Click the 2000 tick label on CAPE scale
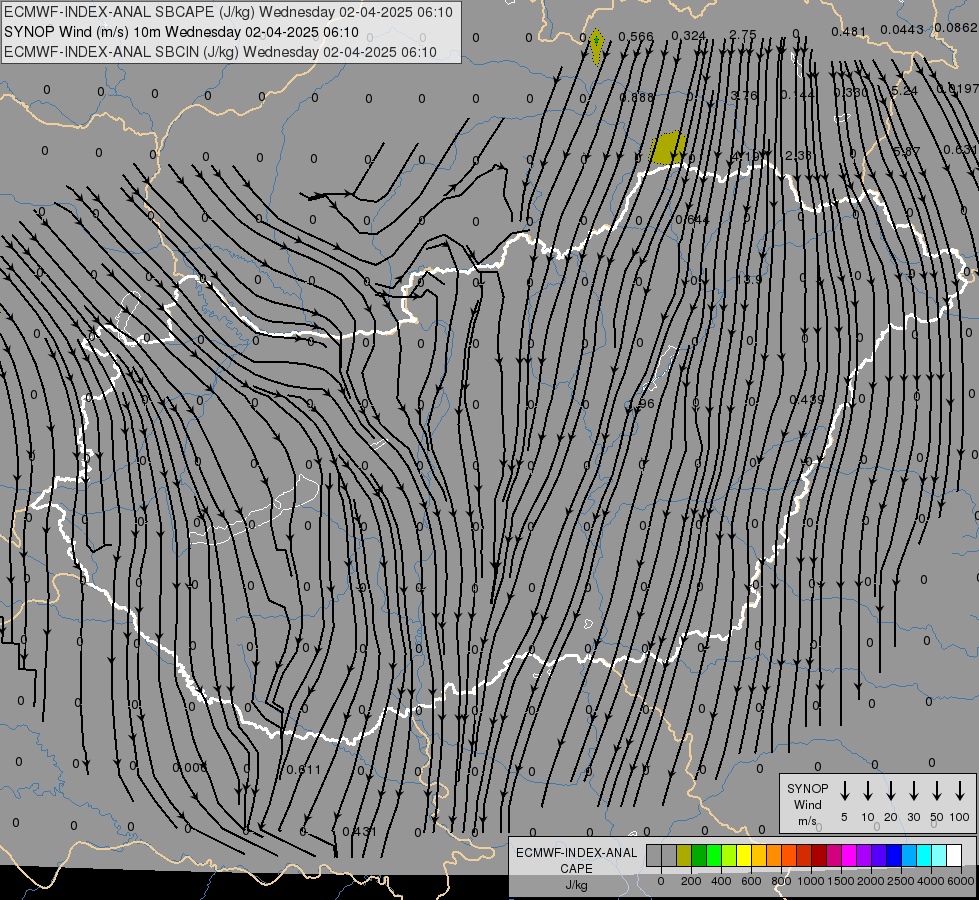Image resolution: width=979 pixels, height=900 pixels. click(x=870, y=881)
